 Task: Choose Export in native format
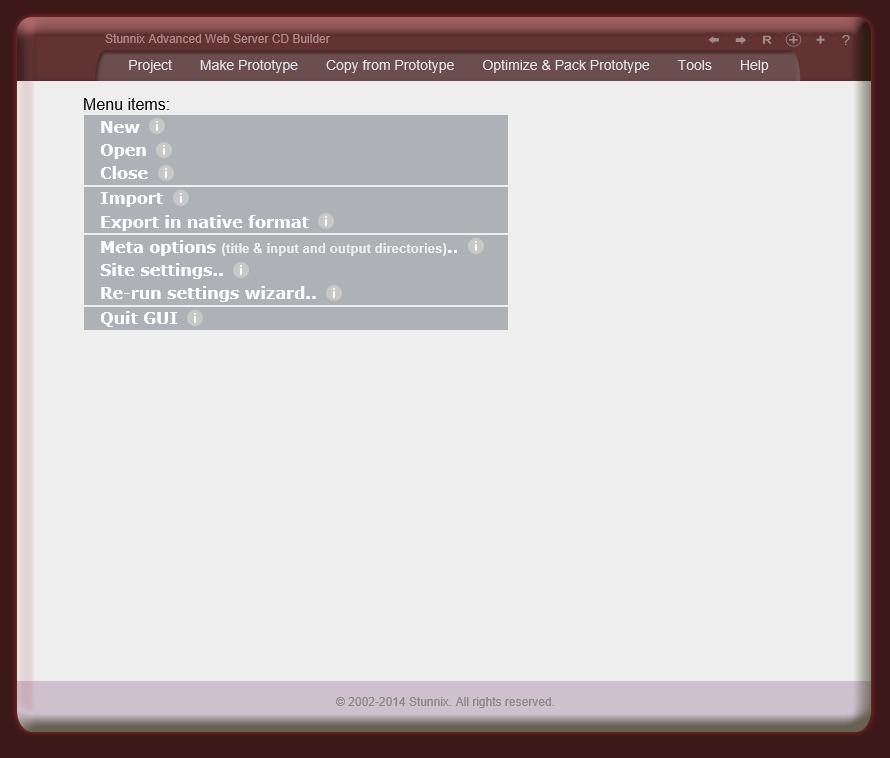[204, 221]
